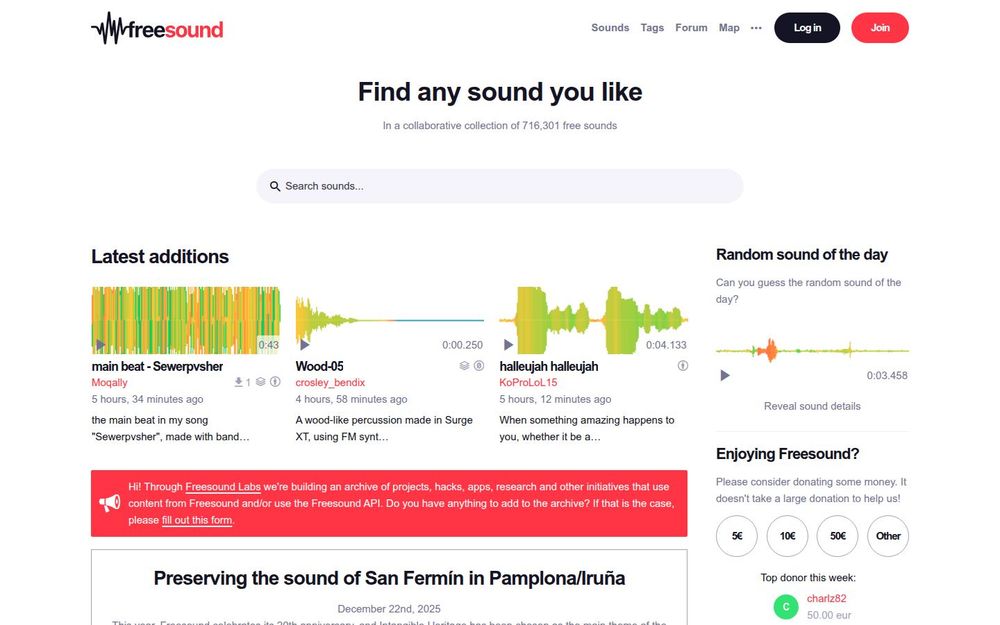Click halleujah halleujah waveform

tap(593, 320)
